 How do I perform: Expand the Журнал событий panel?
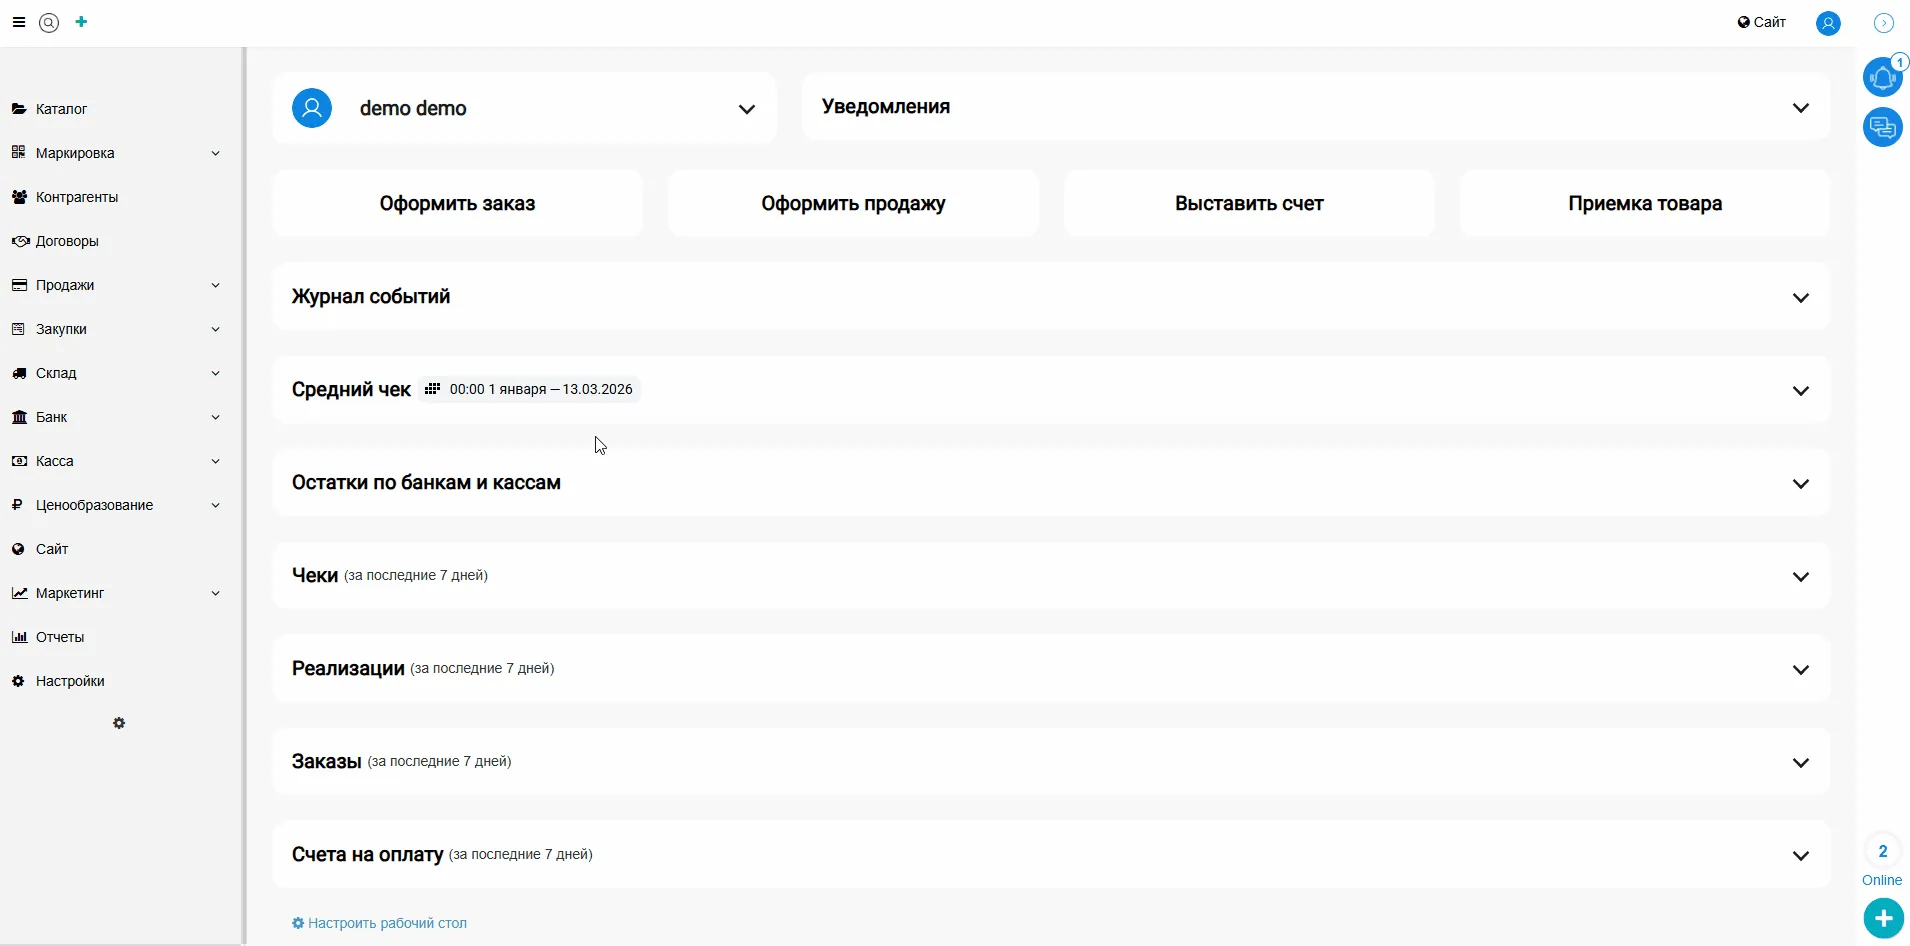click(x=1800, y=297)
